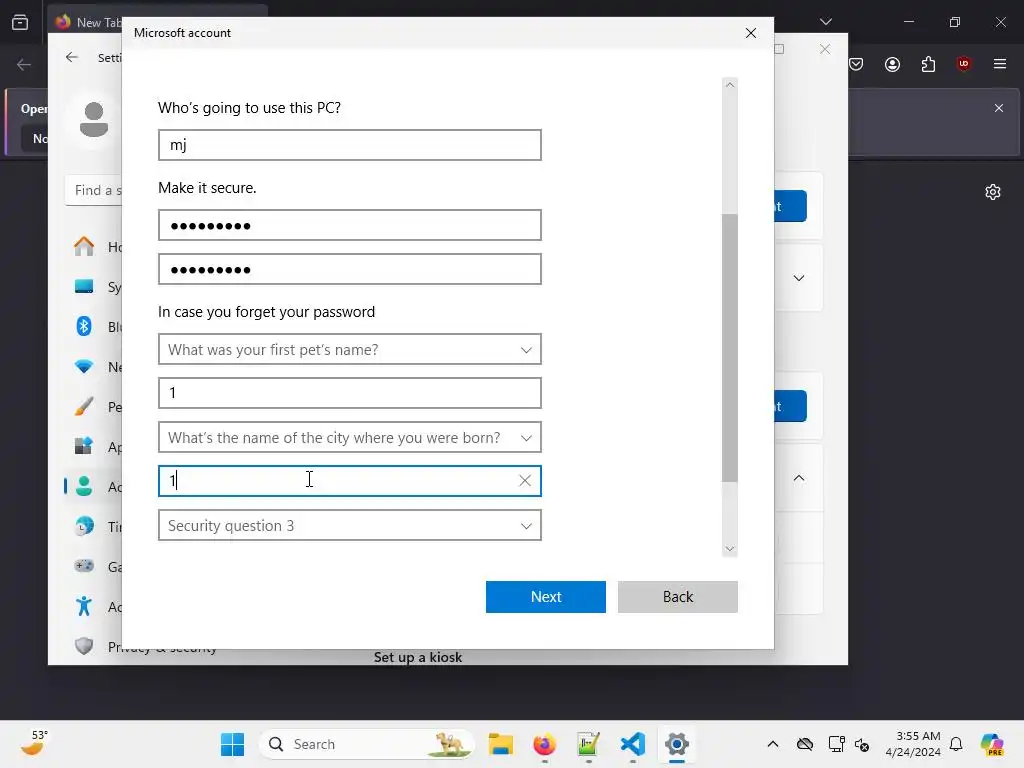
Task: Click the dialog vertical scrollbar thumb
Action: [x=729, y=347]
